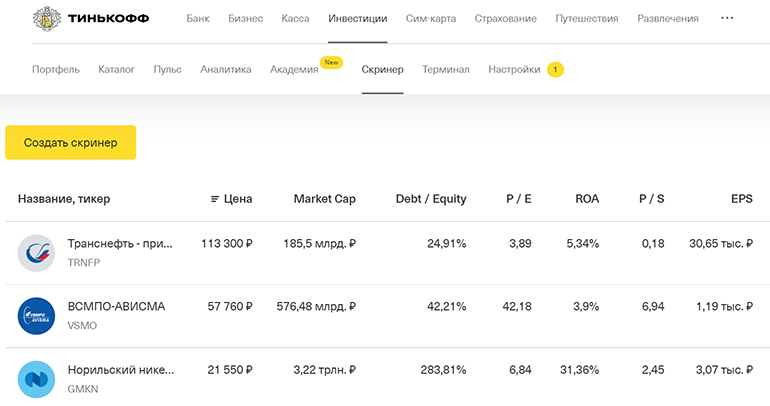Click ROA value 3,9%
The width and height of the screenshot is (770, 406).
pos(586,306)
